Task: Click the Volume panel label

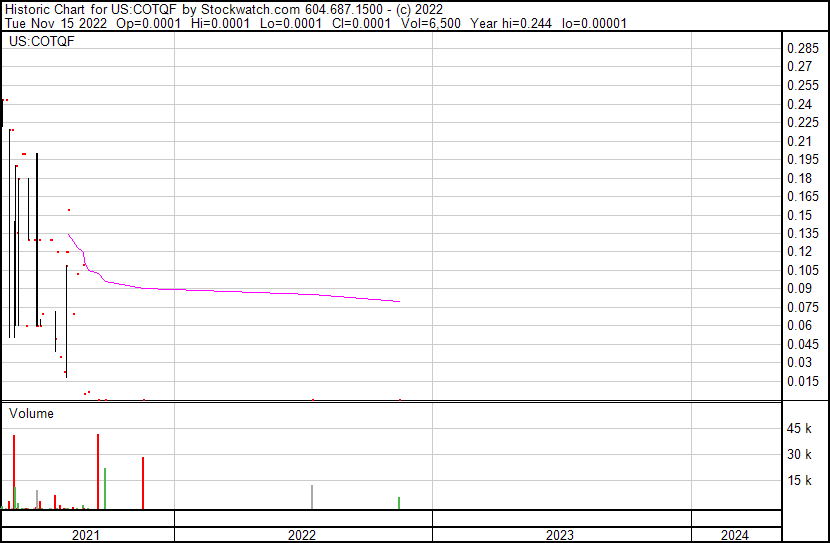Action: click(x=31, y=413)
